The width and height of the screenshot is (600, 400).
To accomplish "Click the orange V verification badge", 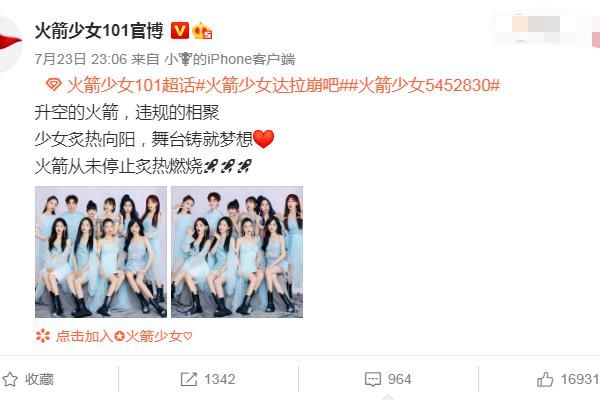I will 180,31.
